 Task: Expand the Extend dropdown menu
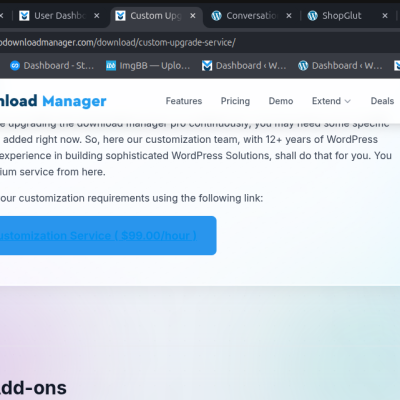pyautogui.click(x=331, y=101)
